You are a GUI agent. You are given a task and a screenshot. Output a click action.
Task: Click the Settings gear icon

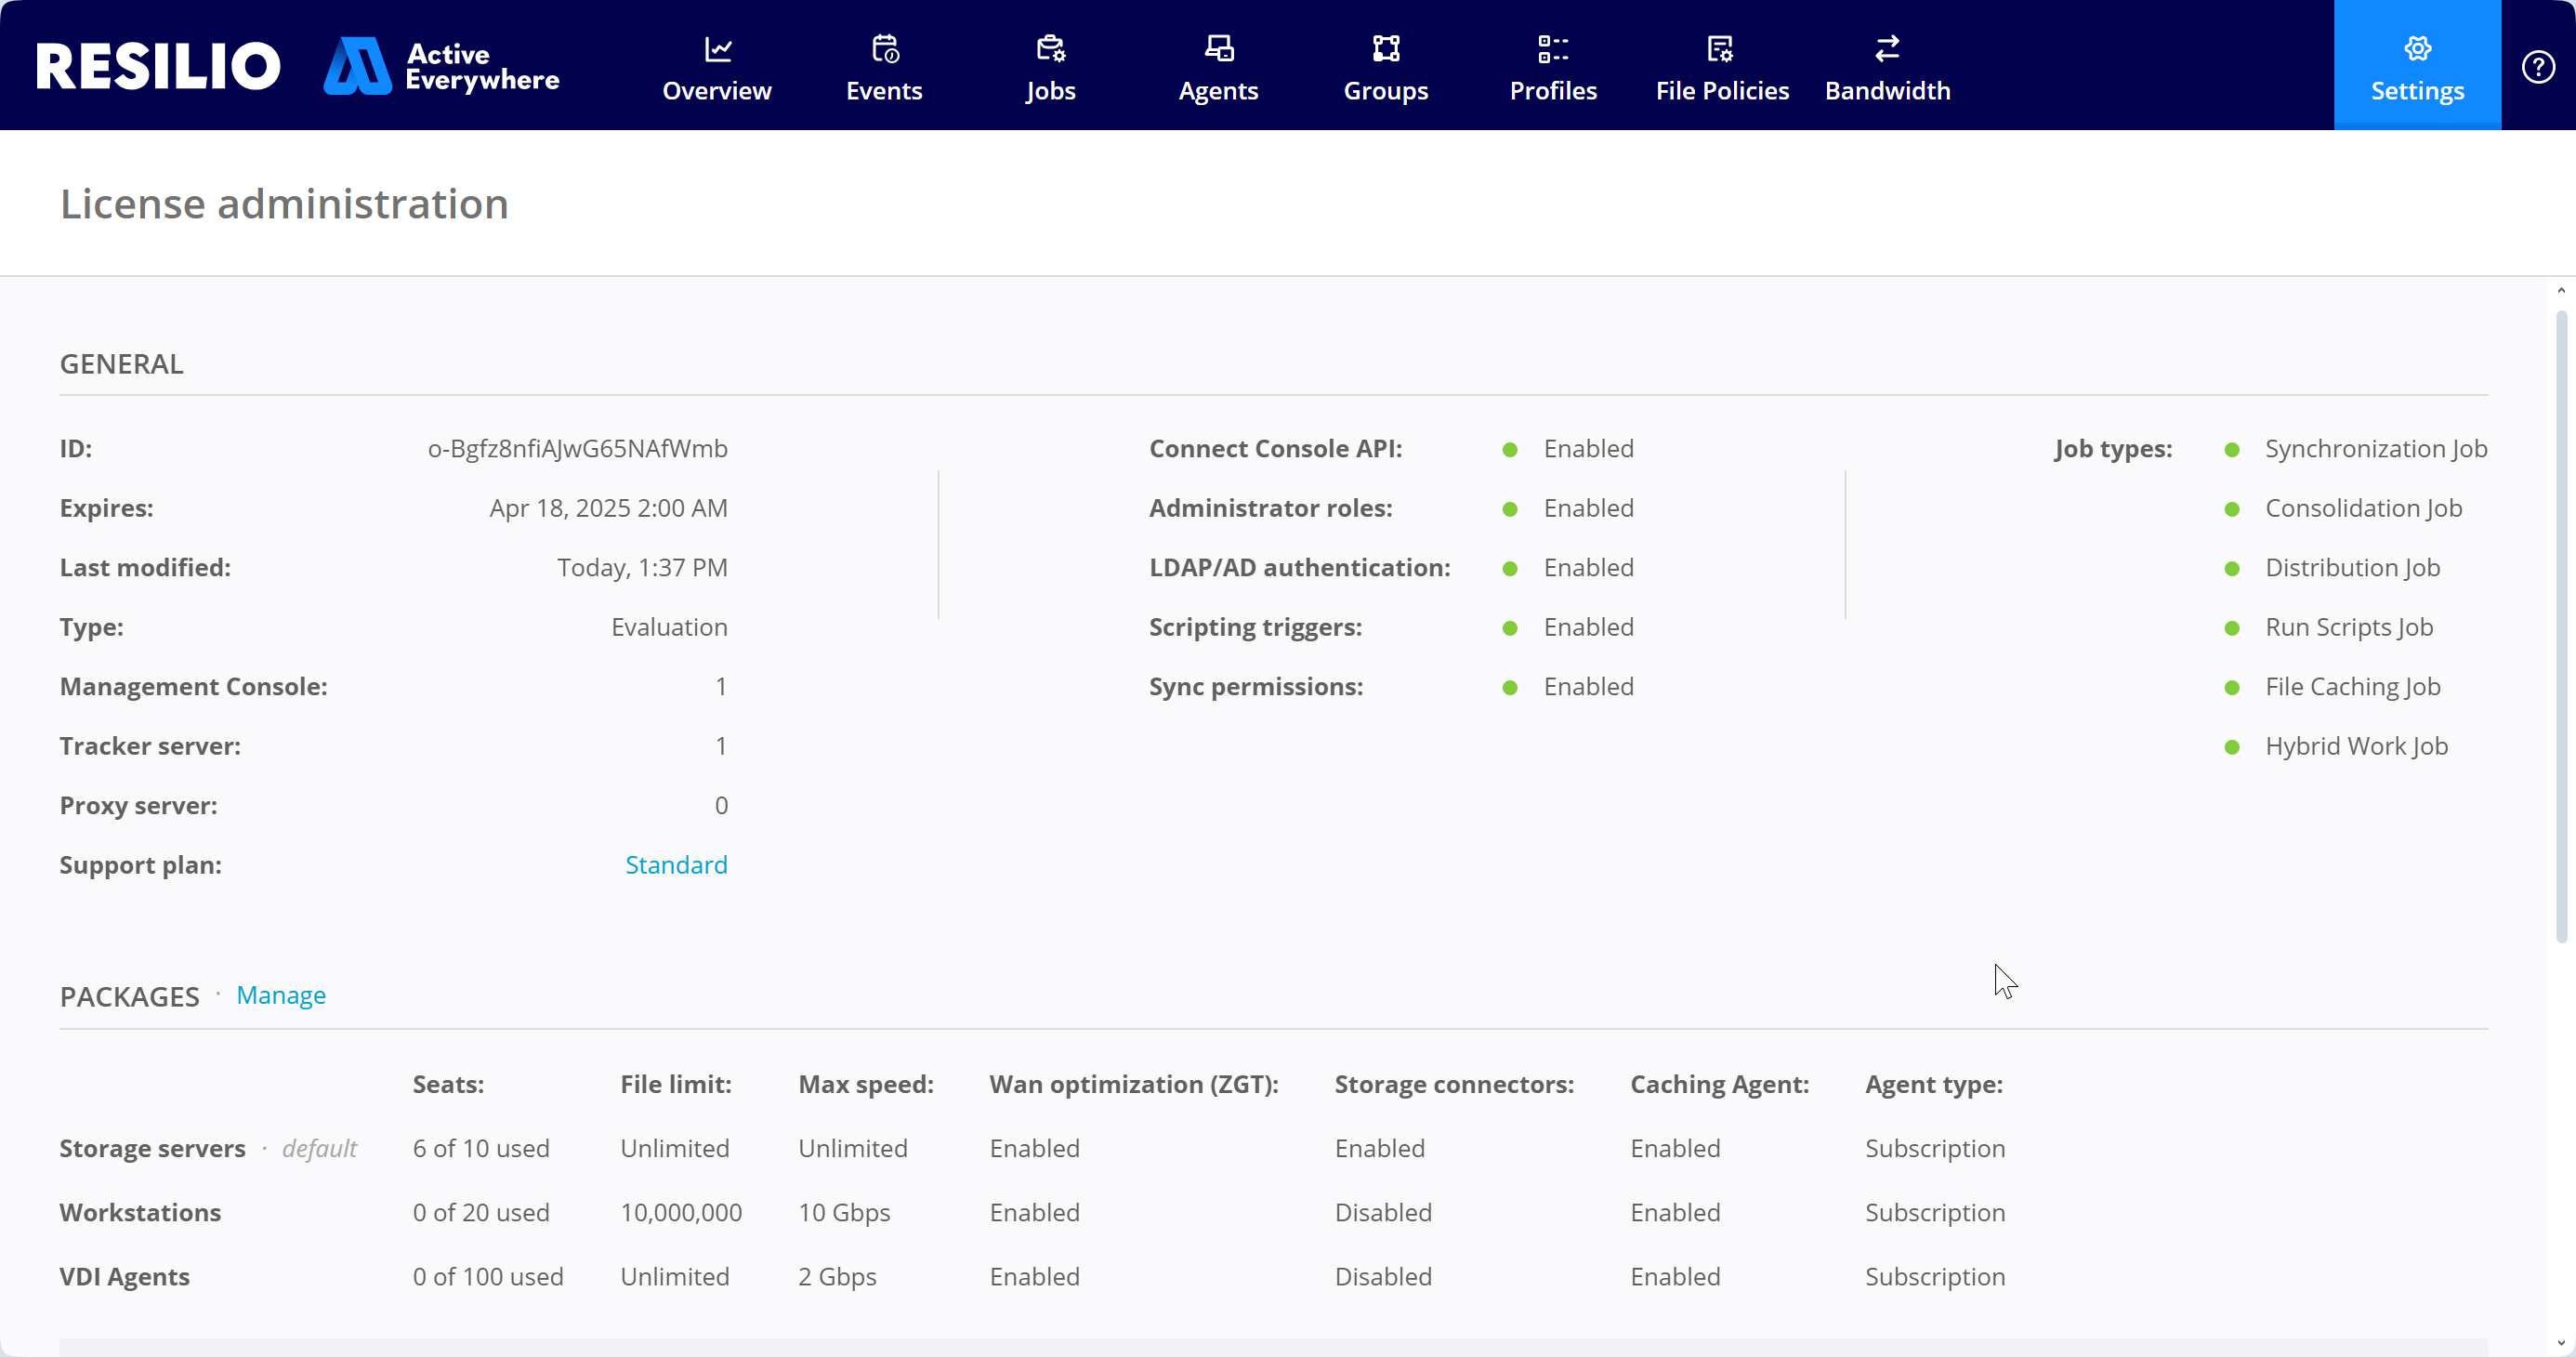(x=2417, y=48)
